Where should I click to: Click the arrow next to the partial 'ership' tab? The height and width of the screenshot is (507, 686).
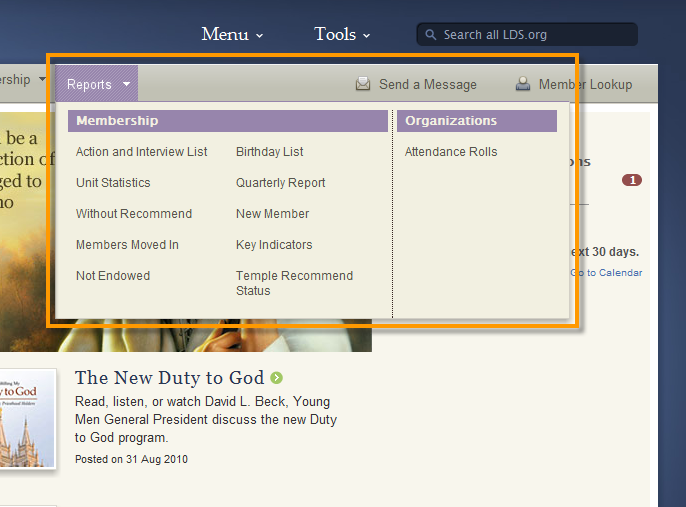tap(42, 79)
